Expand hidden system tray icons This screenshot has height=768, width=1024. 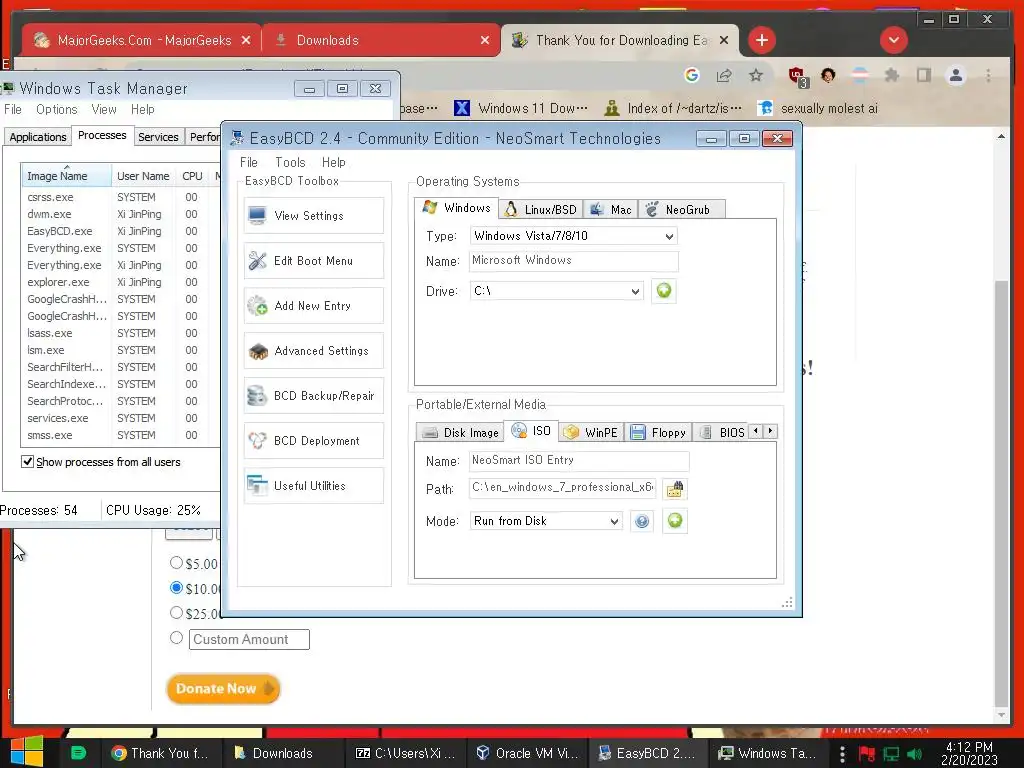[842, 754]
